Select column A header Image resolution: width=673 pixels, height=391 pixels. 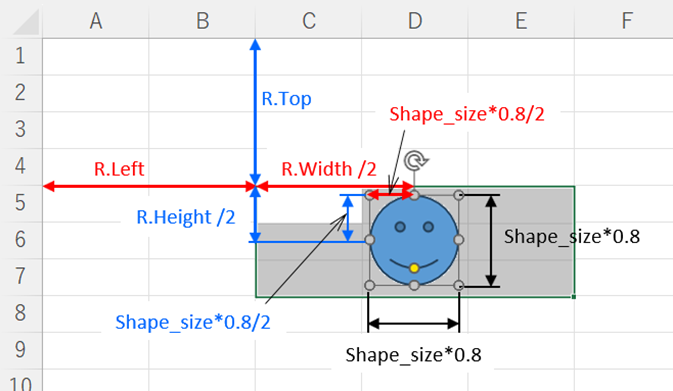[96, 21]
